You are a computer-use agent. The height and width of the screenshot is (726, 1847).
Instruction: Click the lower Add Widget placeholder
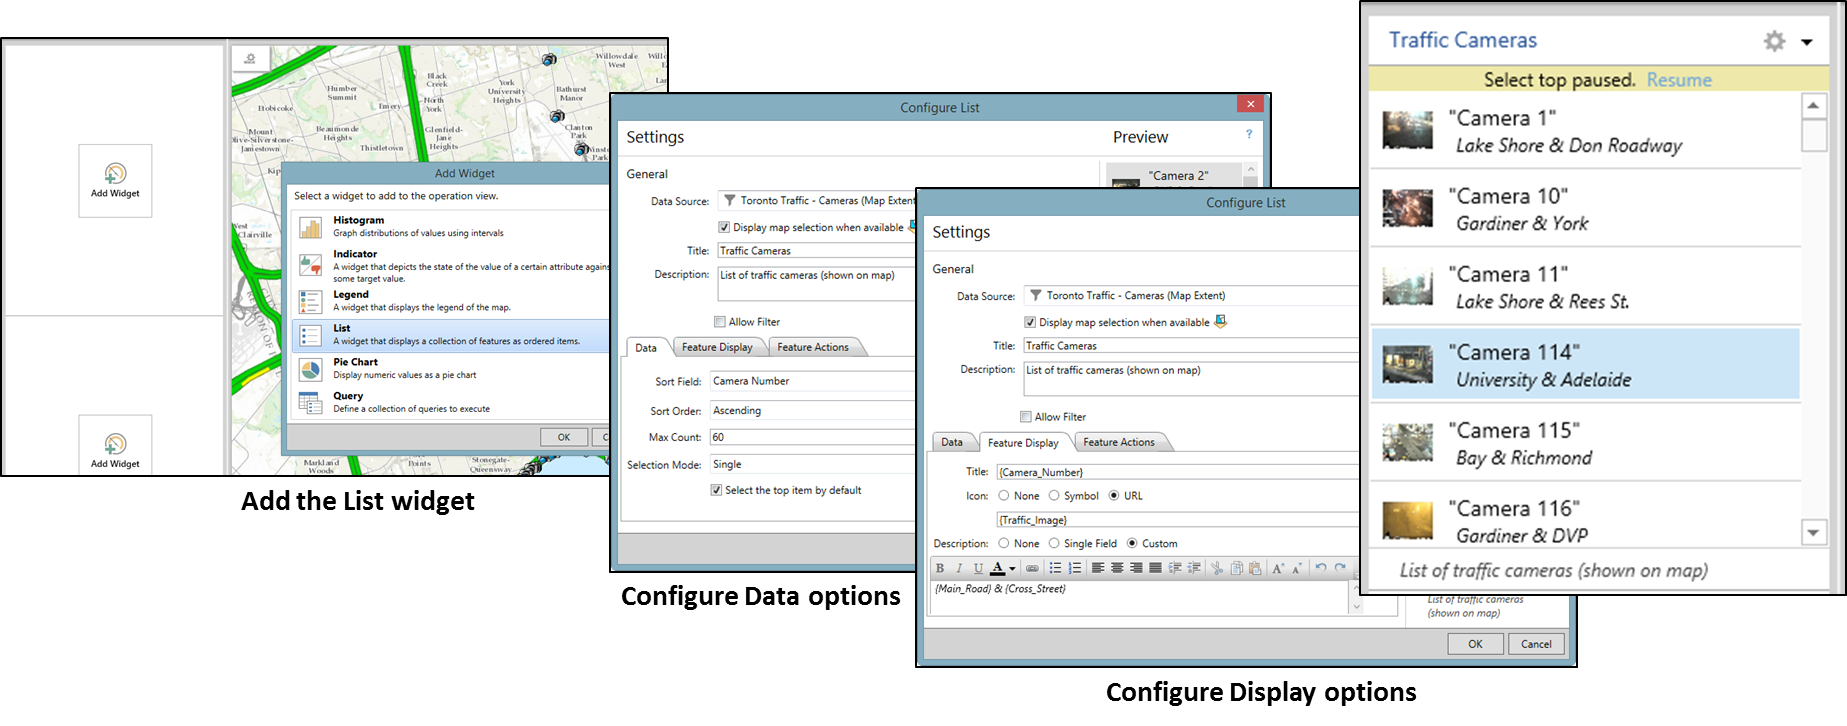(x=115, y=445)
